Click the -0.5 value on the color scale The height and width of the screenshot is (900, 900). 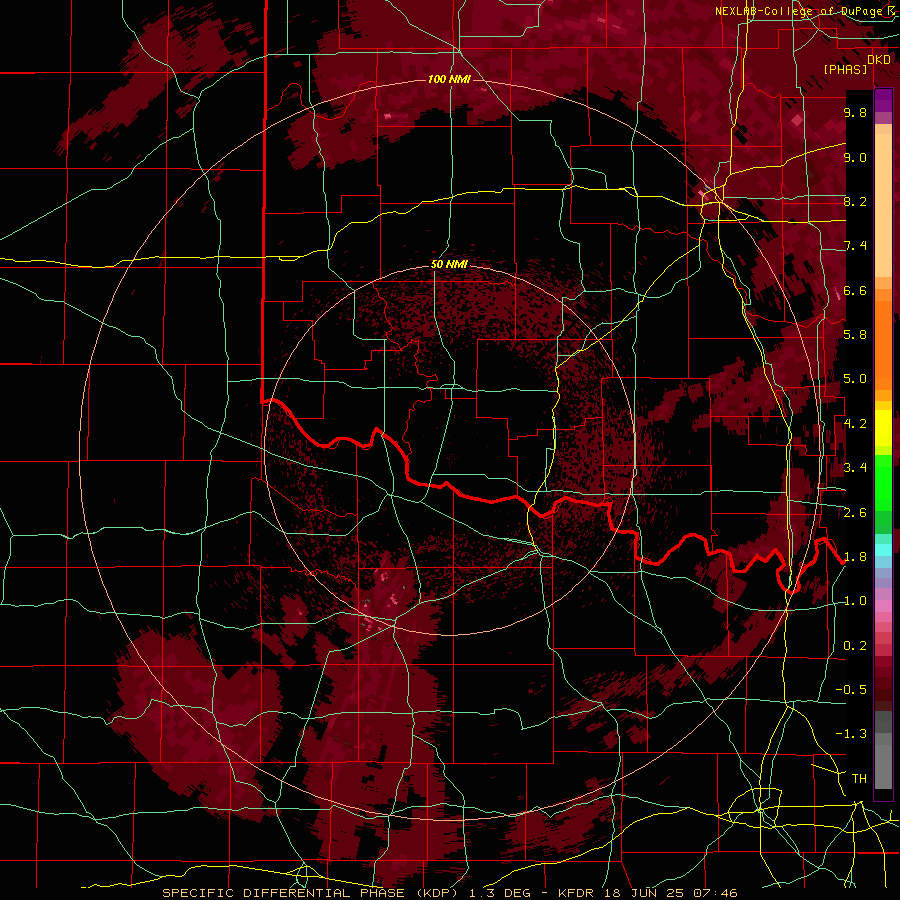point(851,690)
